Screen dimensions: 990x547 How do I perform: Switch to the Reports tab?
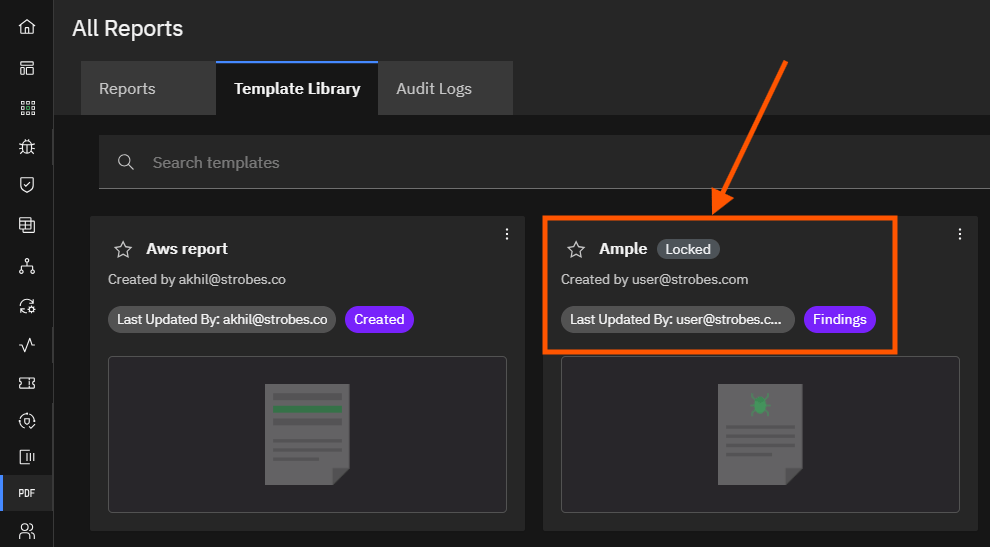pyautogui.click(x=148, y=88)
